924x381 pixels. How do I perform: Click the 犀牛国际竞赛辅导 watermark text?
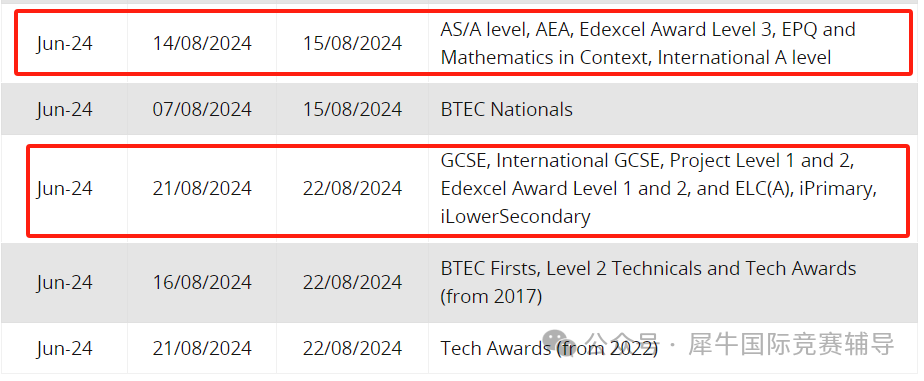tap(791, 344)
